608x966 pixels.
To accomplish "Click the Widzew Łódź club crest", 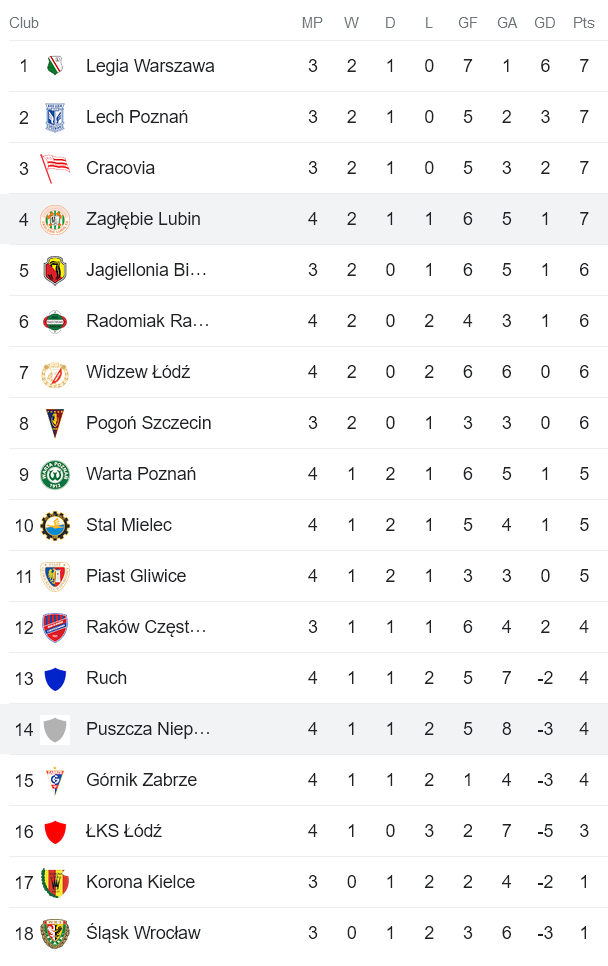I will tap(55, 372).
